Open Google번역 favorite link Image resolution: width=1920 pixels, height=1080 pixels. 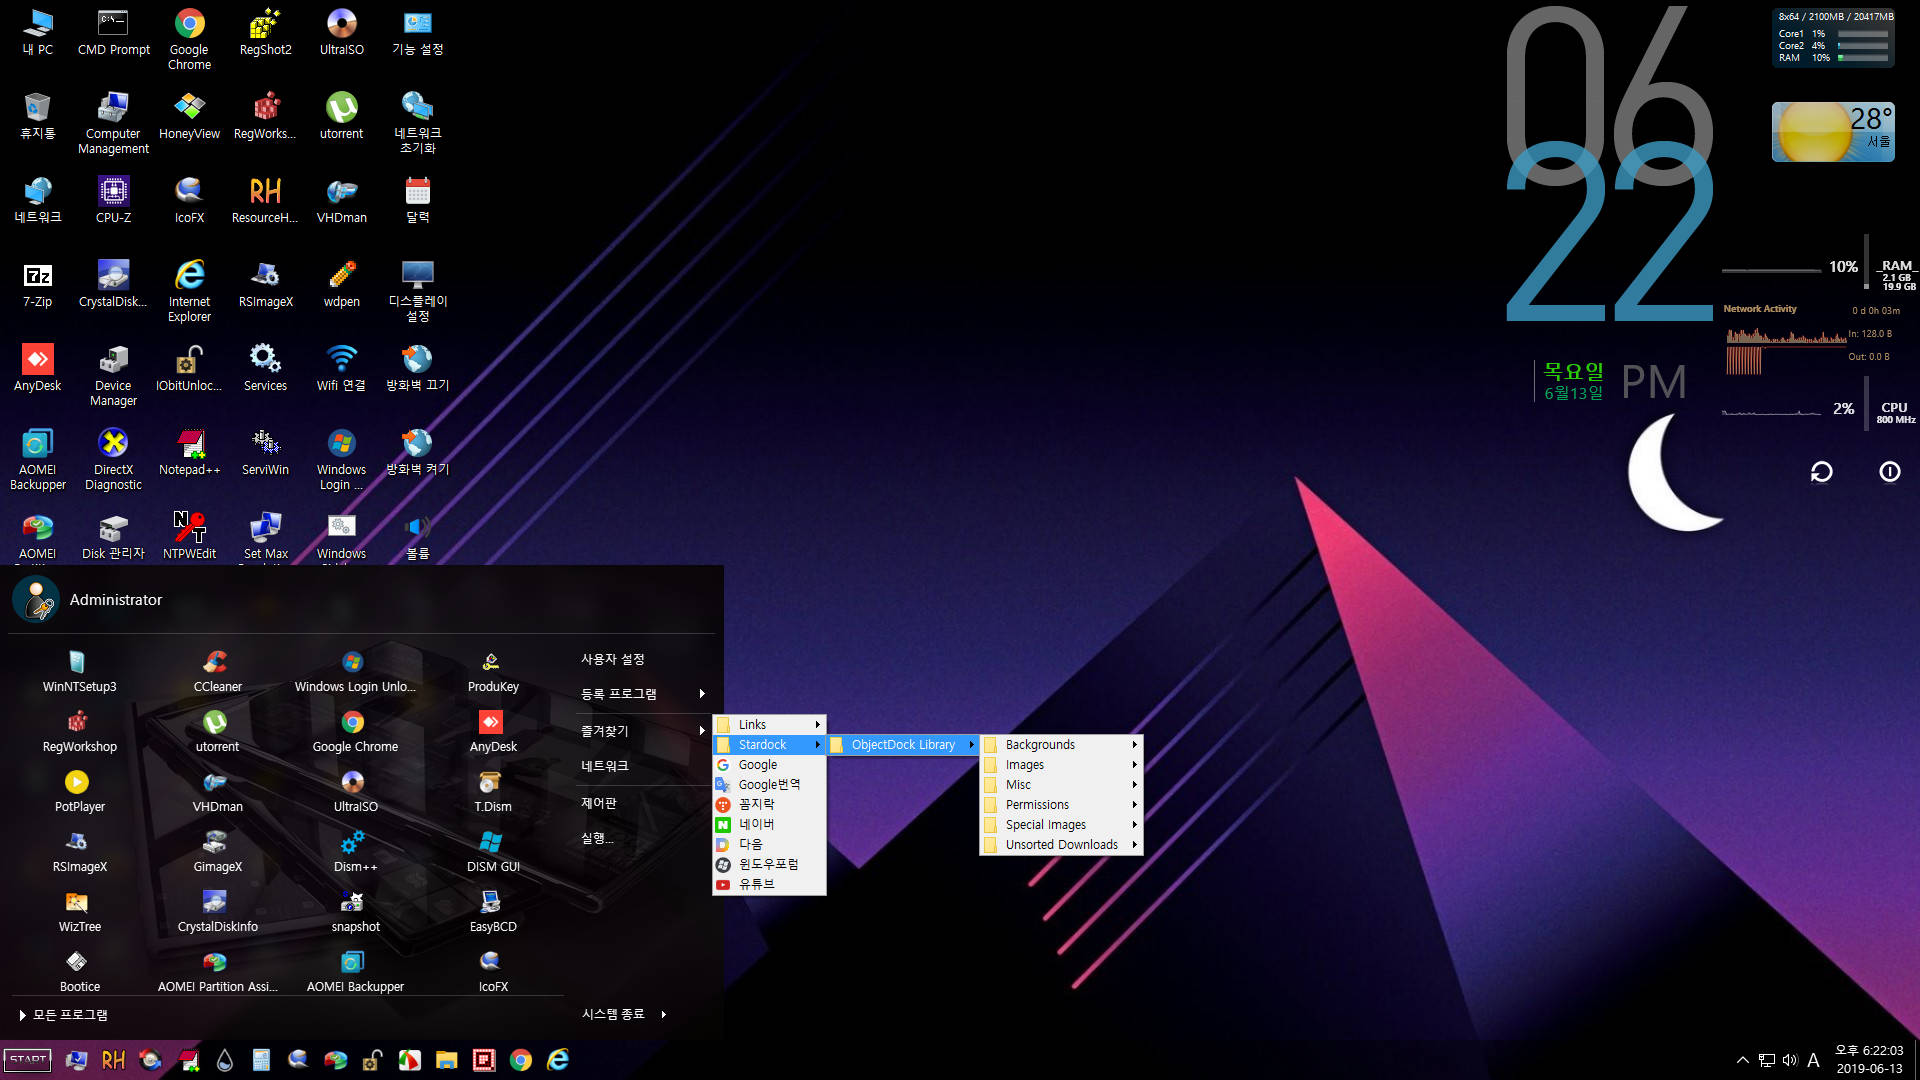[769, 785]
